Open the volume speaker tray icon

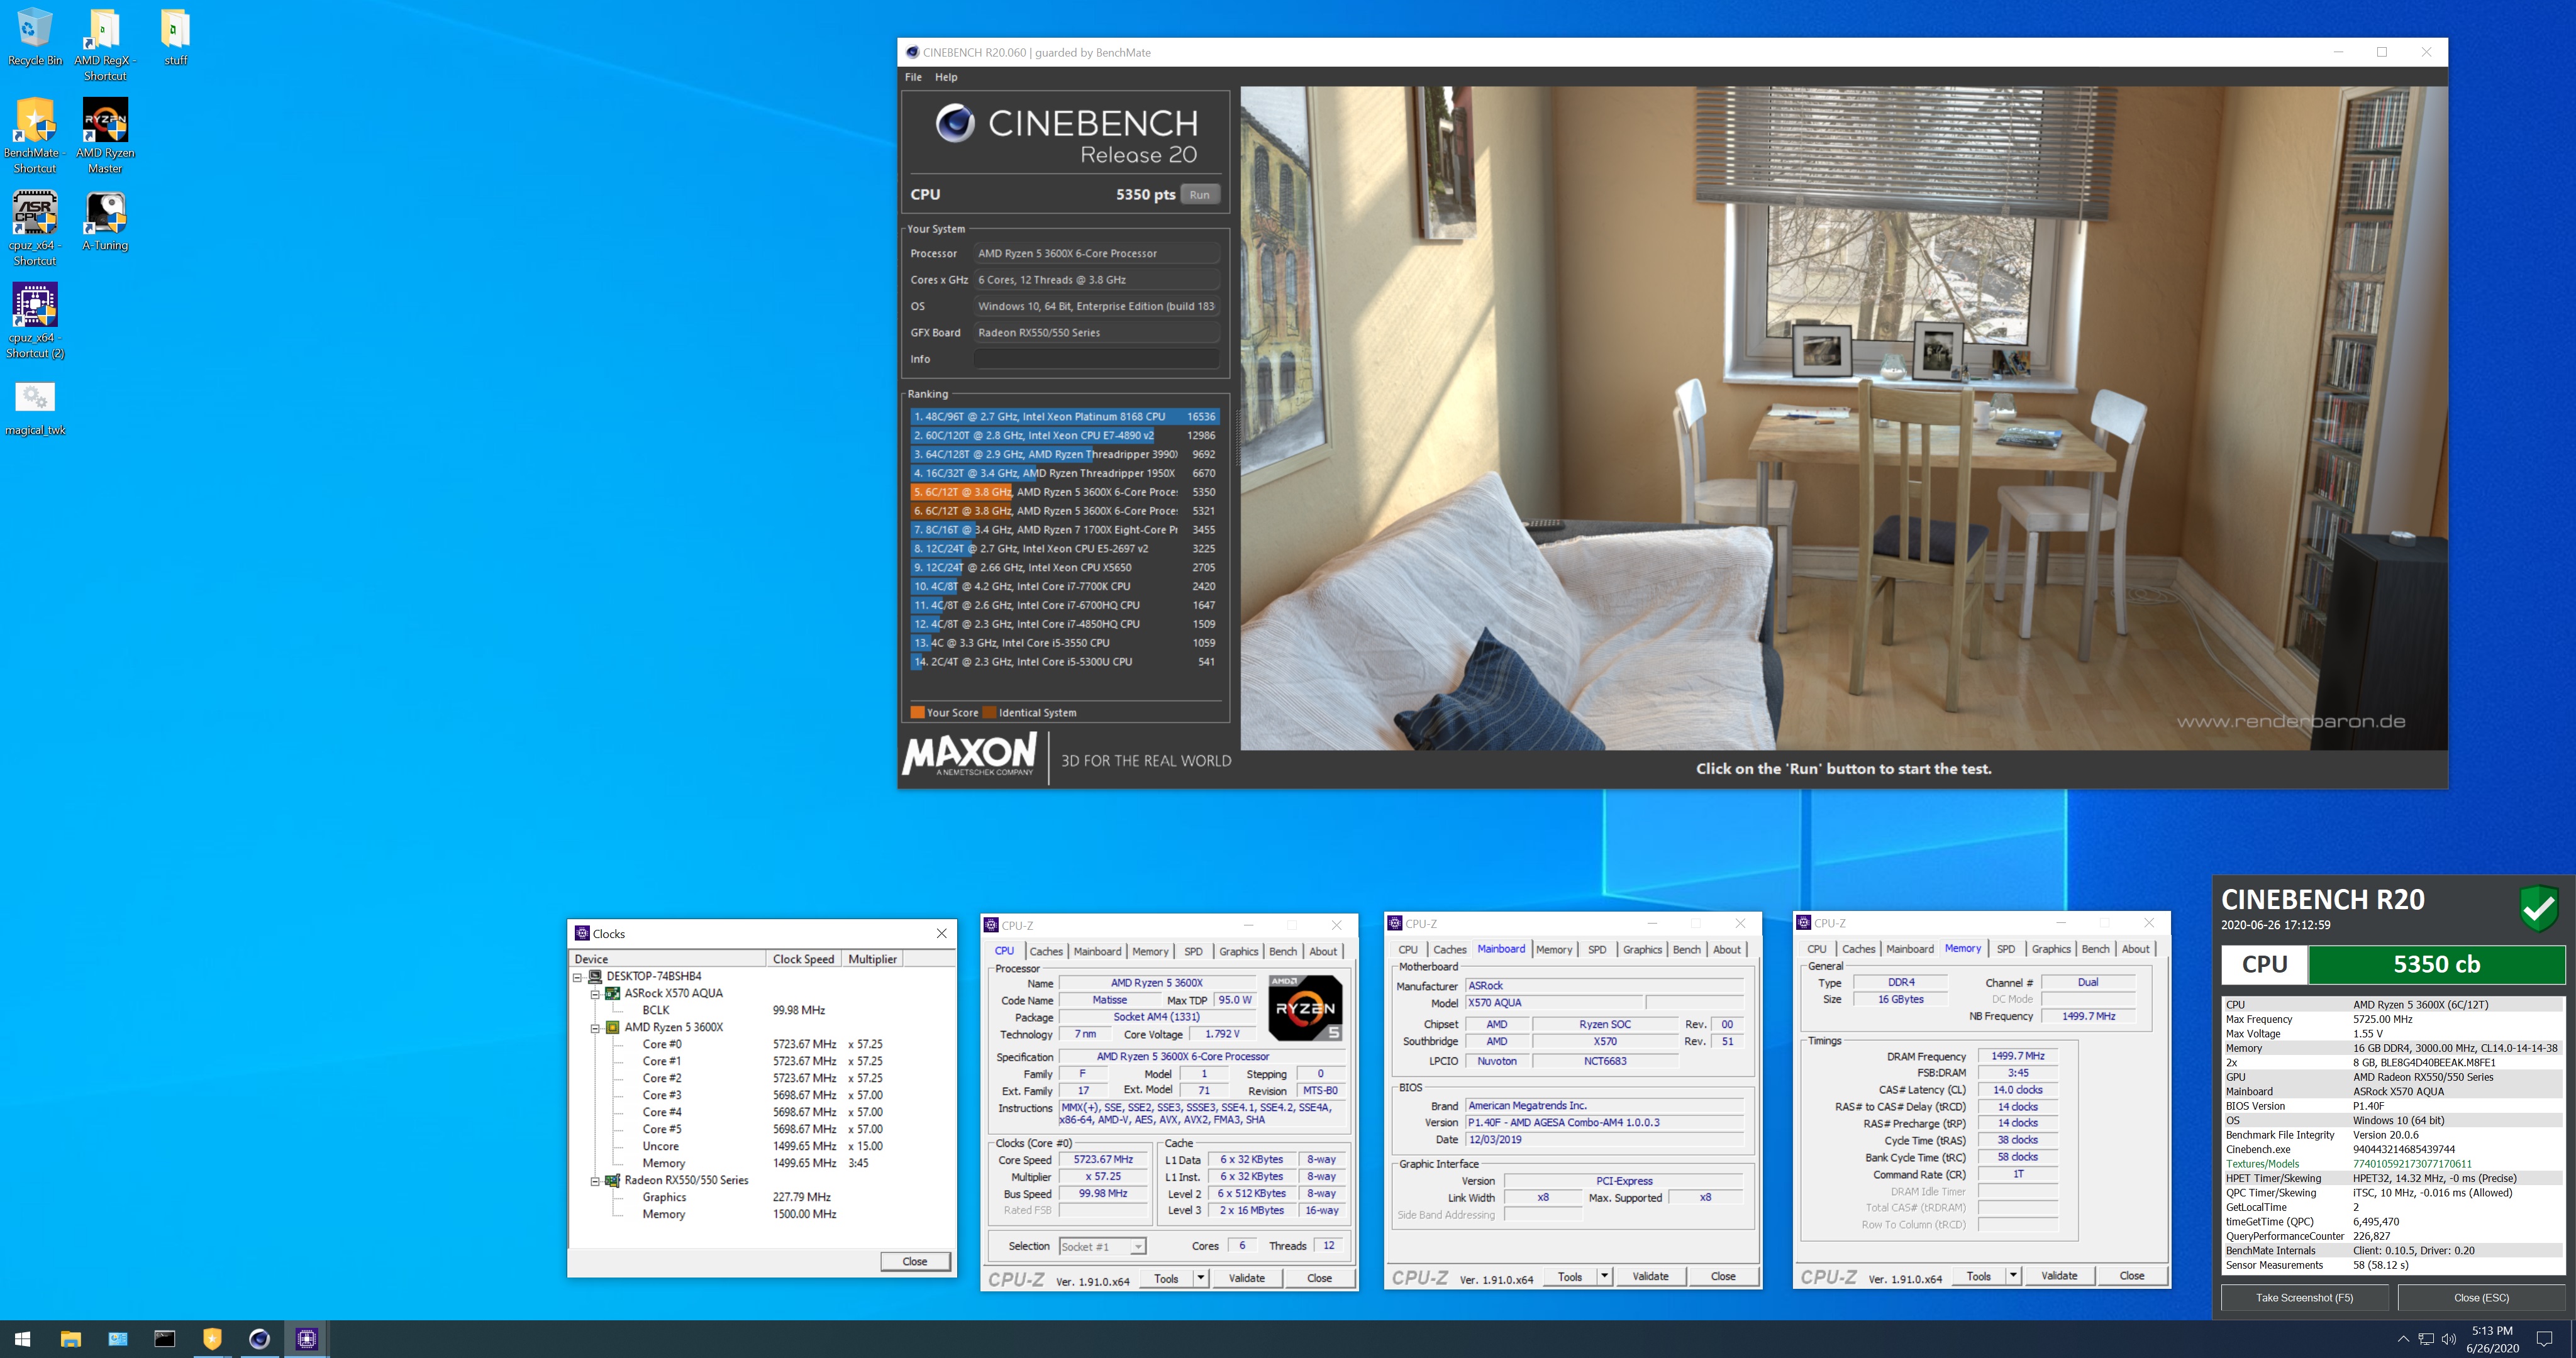coord(2448,1339)
